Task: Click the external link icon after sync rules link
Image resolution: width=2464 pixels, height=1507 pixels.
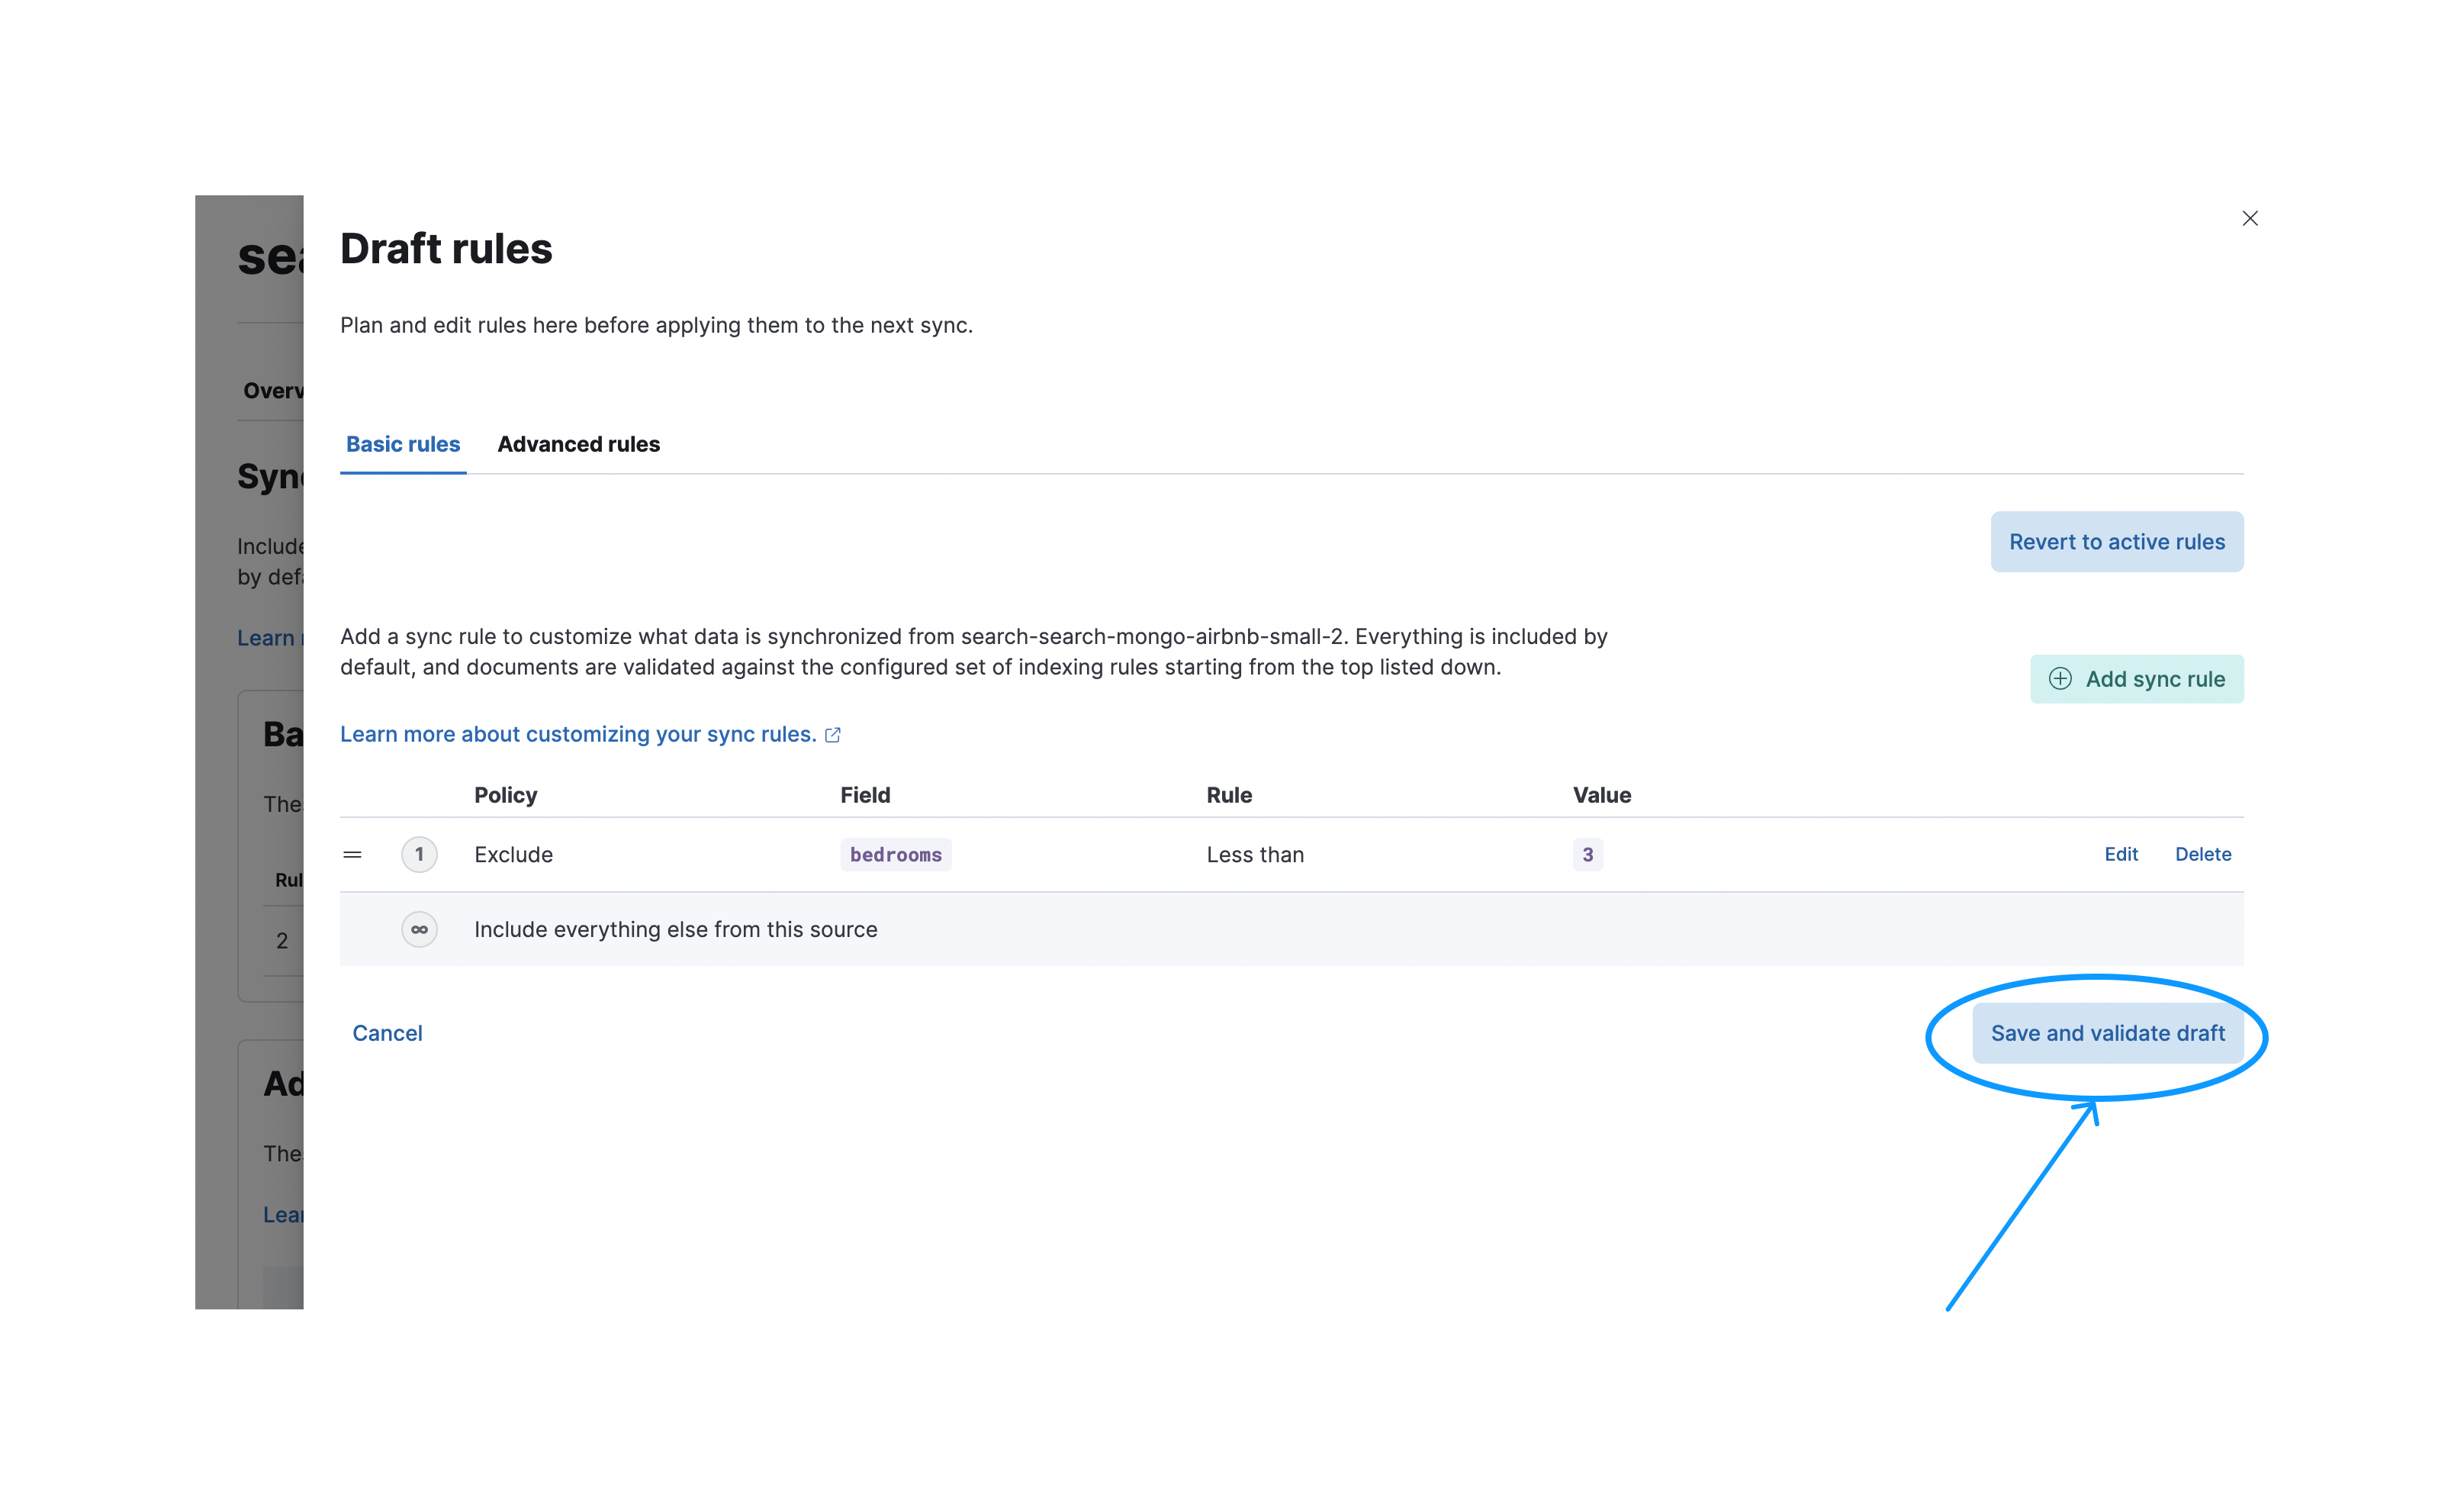Action: [x=834, y=734]
